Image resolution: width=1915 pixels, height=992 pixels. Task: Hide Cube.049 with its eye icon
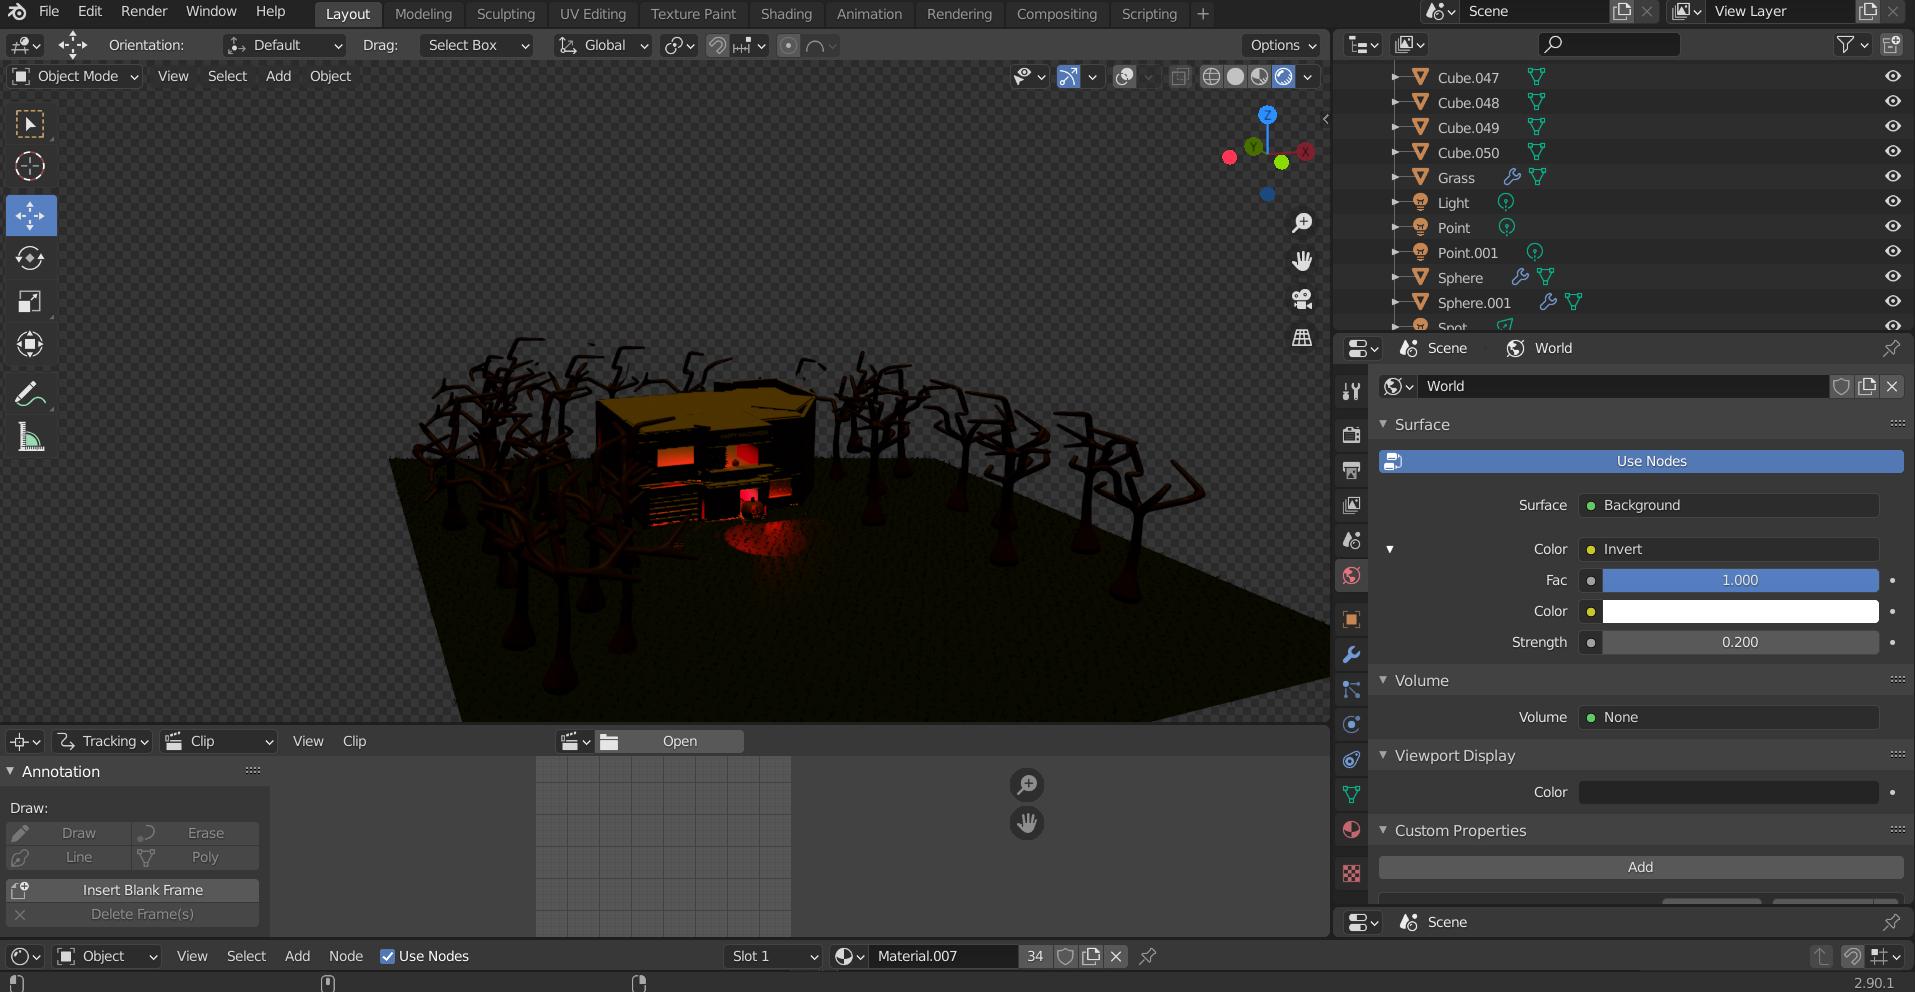pyautogui.click(x=1893, y=126)
